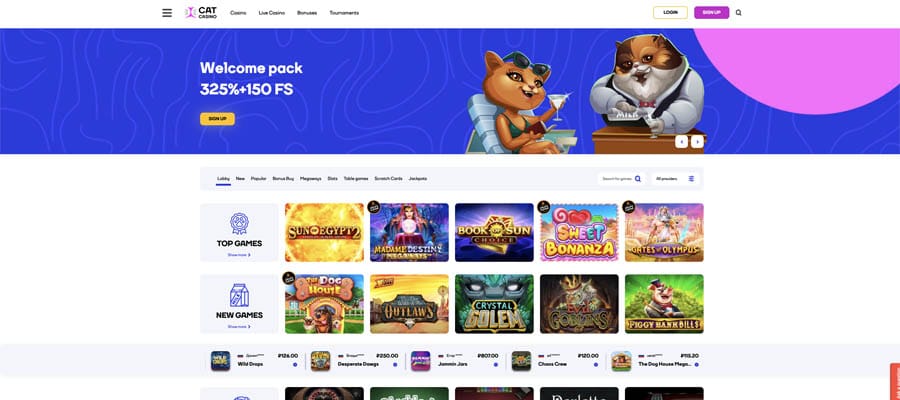This screenshot has height=400, width=900.
Task: Expand Show more under Top Games
Action: (x=239, y=255)
